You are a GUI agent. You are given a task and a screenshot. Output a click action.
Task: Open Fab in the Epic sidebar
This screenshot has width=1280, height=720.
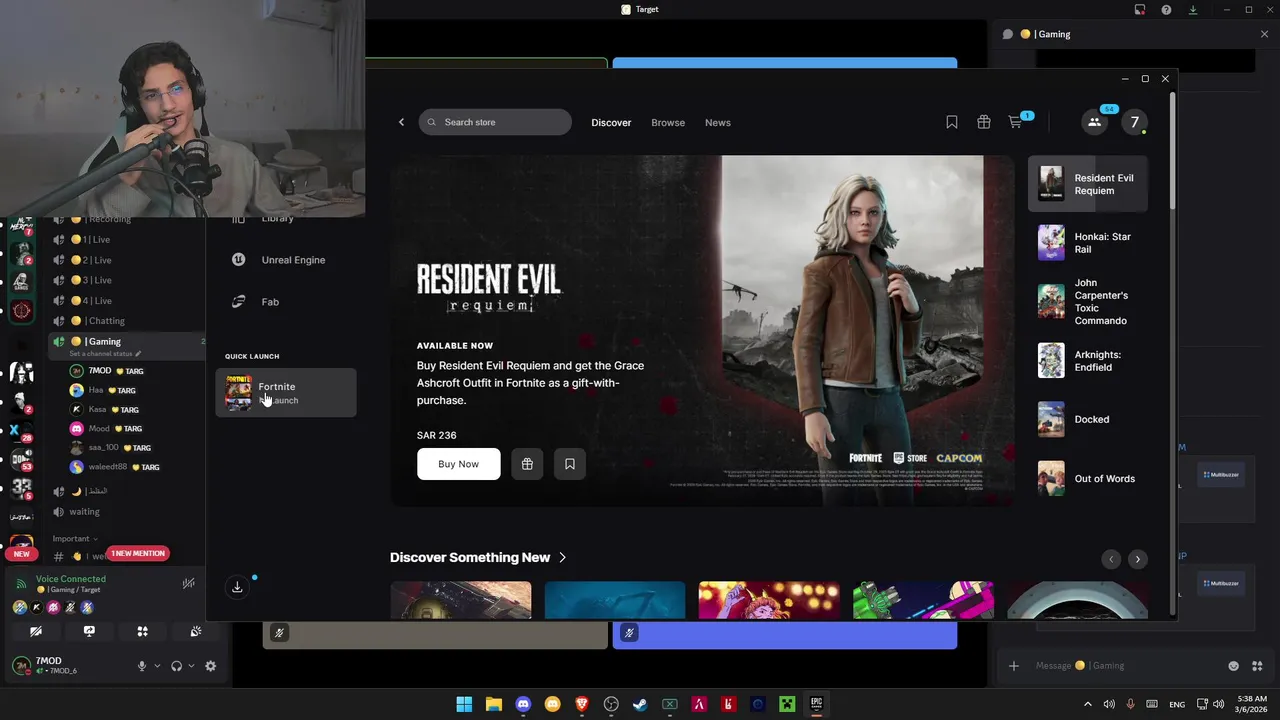click(x=256, y=302)
